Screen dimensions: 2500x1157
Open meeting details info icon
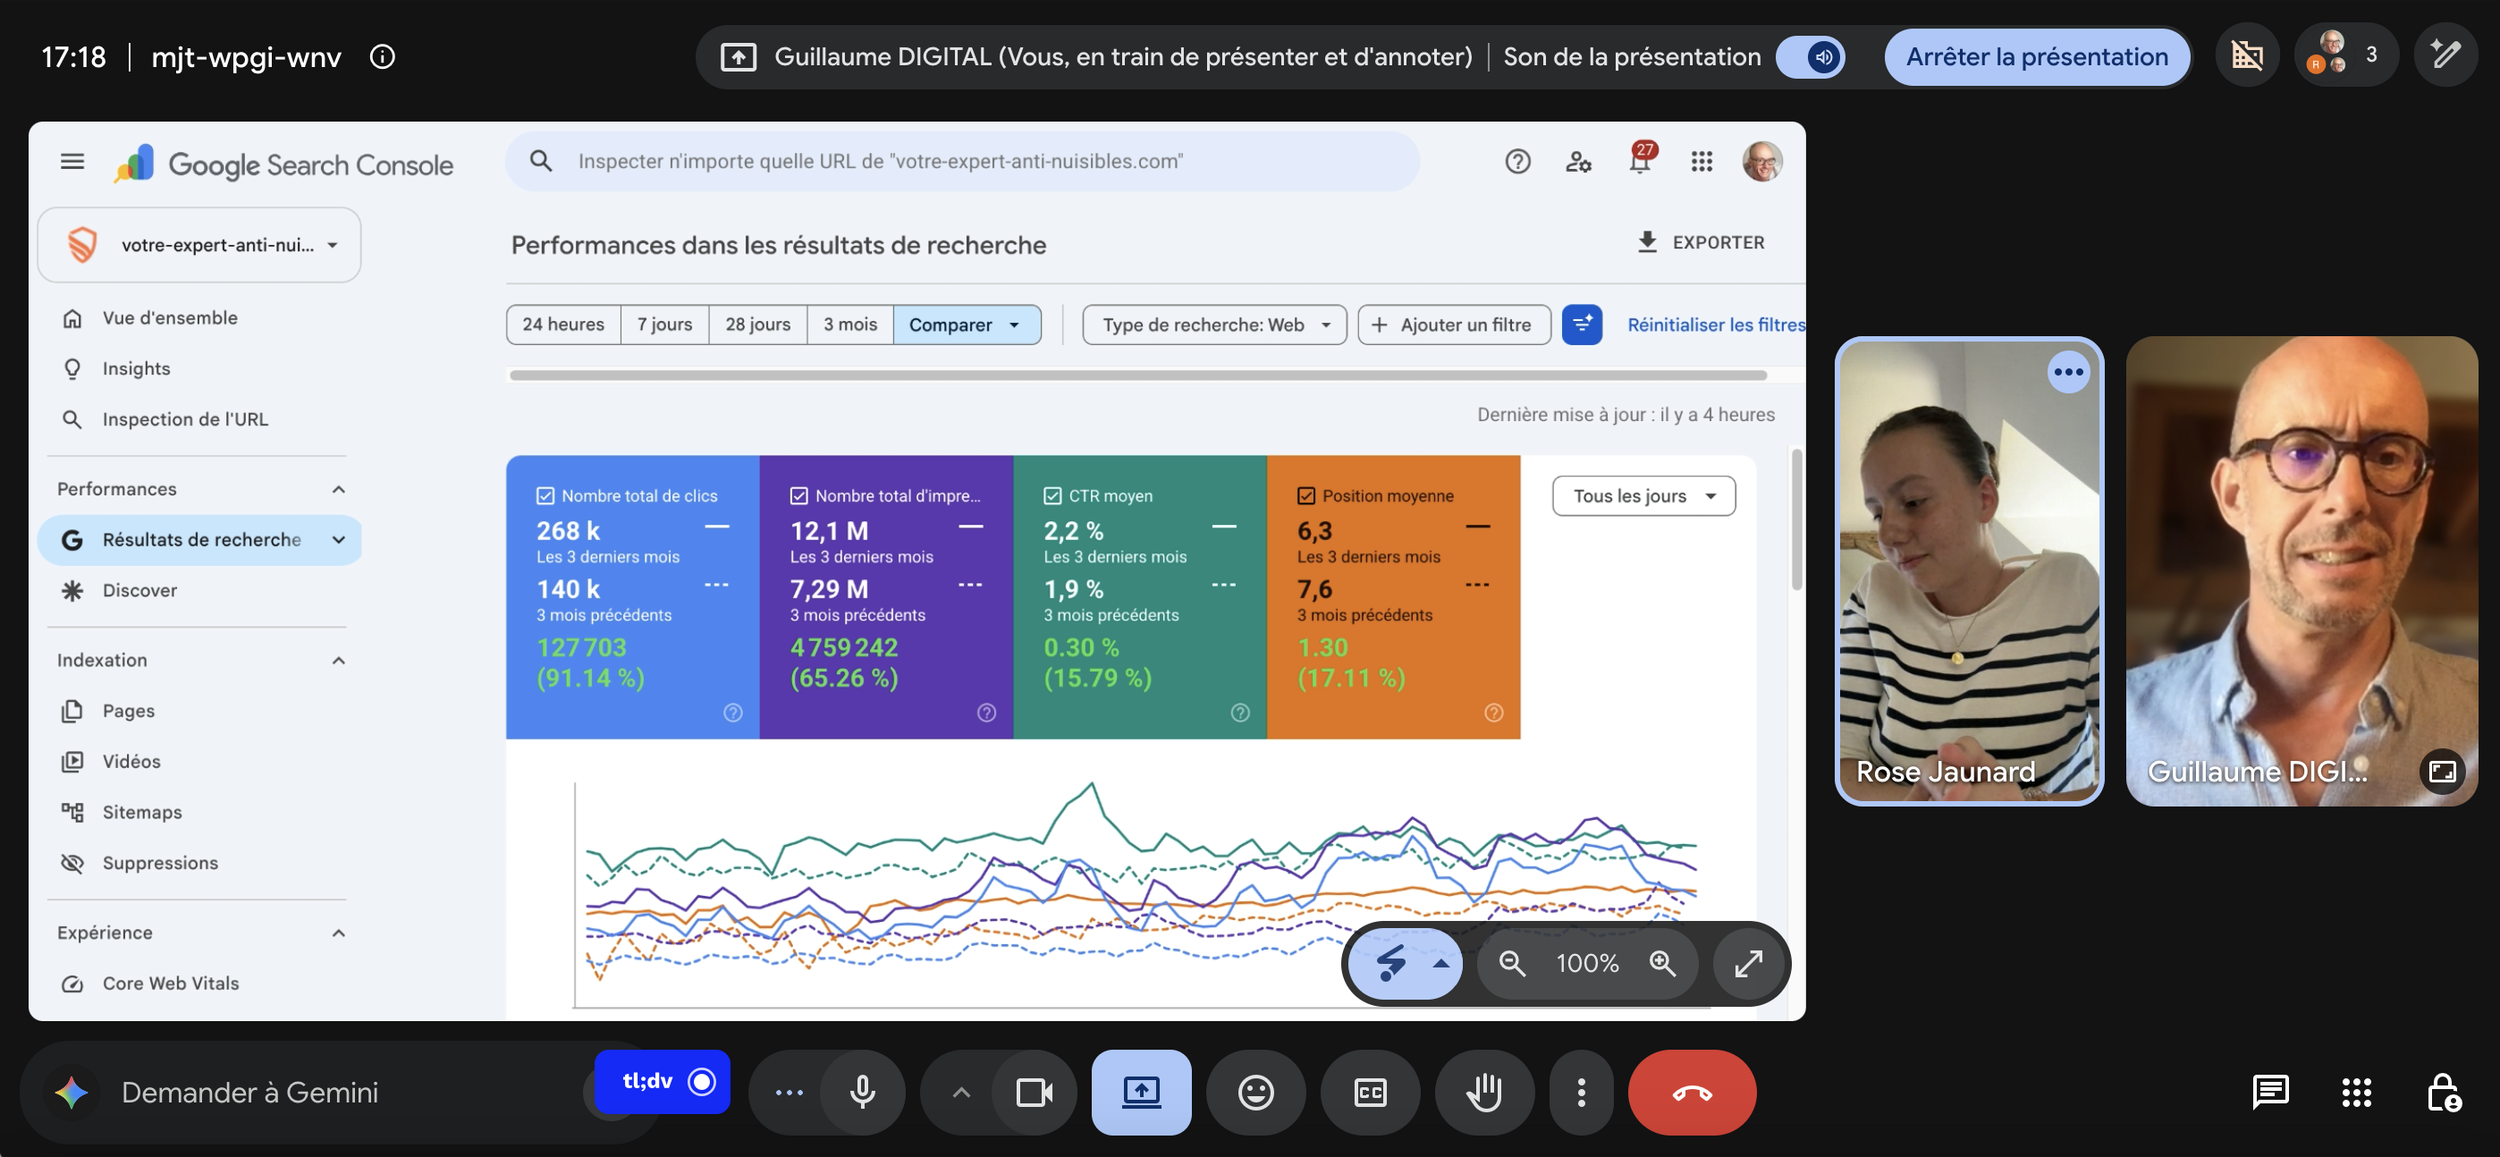382,57
